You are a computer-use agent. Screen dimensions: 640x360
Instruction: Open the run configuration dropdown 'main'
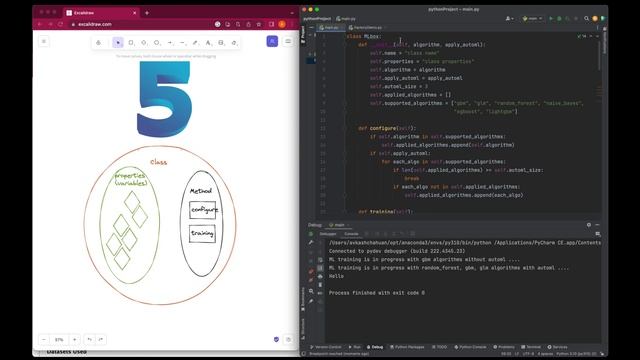point(533,19)
